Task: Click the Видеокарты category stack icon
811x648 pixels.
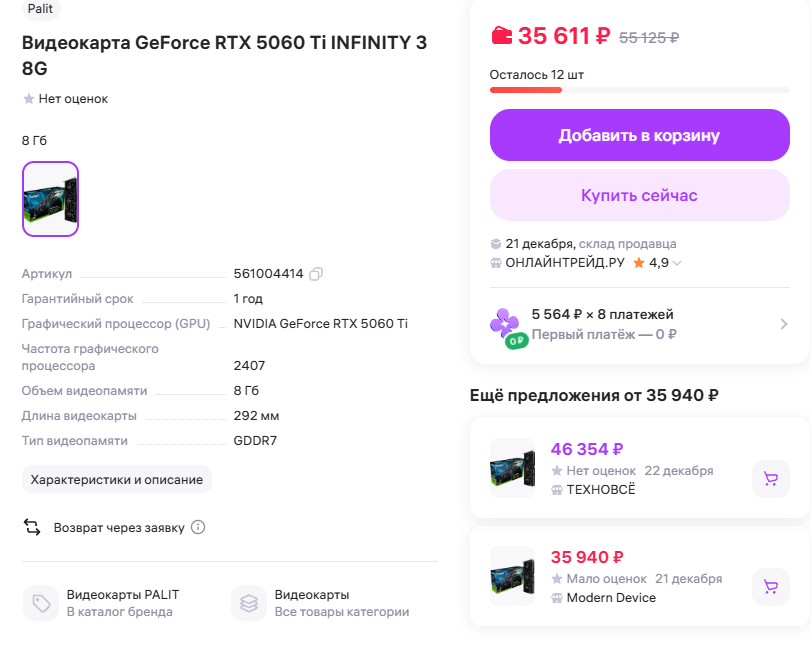Action: click(249, 603)
